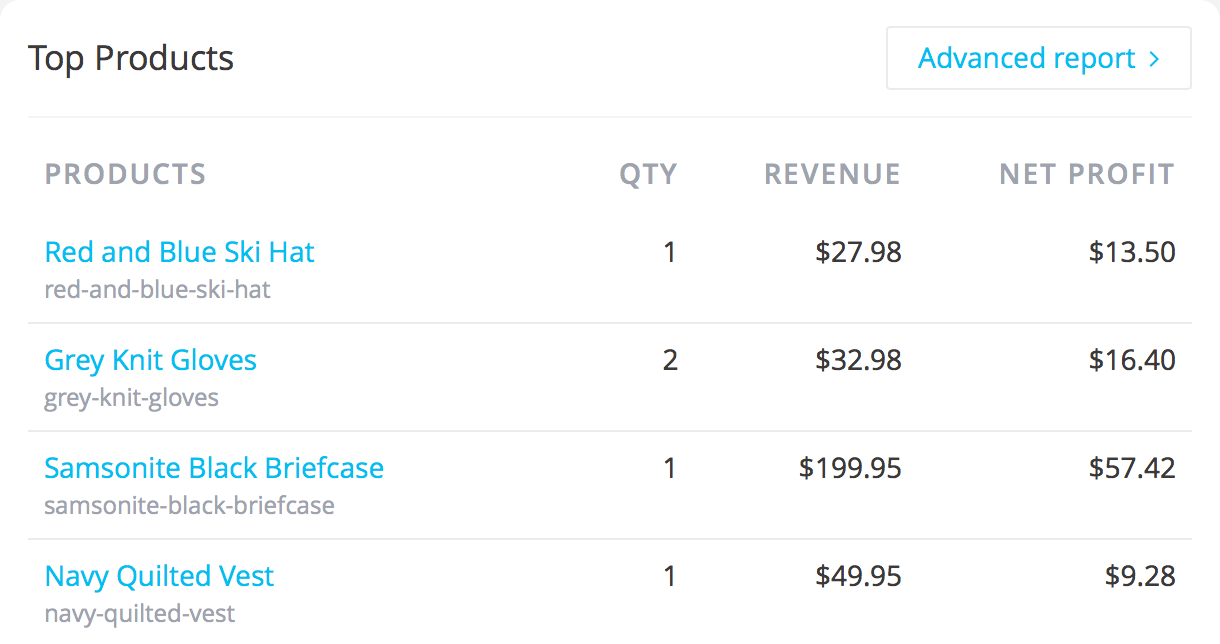The image size is (1220, 644).
Task: Click the $199.95 revenue value
Action: pos(850,468)
